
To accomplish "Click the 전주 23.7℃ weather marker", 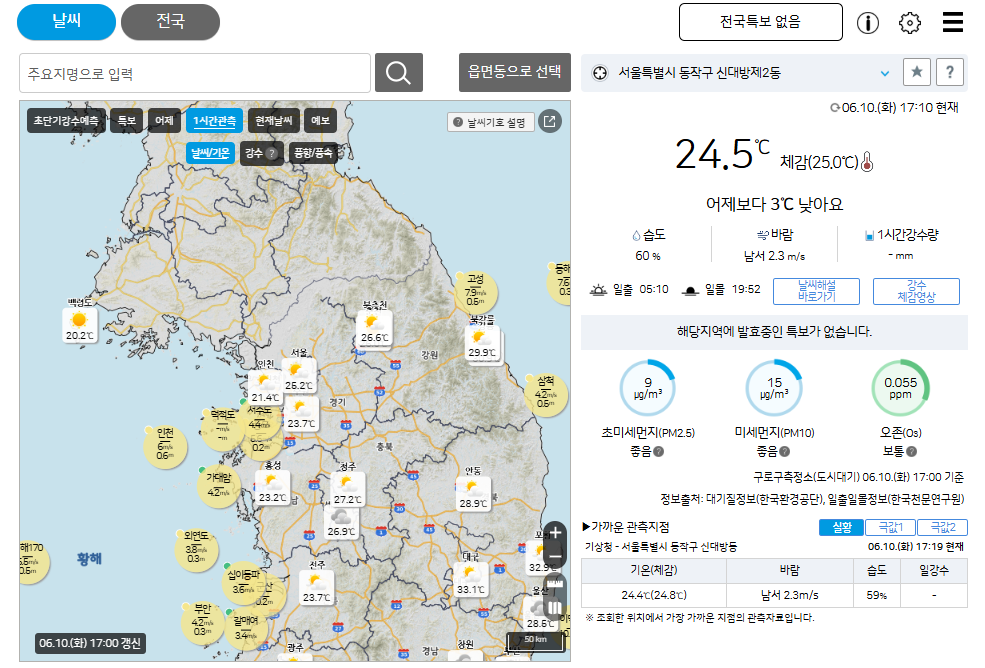I will coord(316,588).
